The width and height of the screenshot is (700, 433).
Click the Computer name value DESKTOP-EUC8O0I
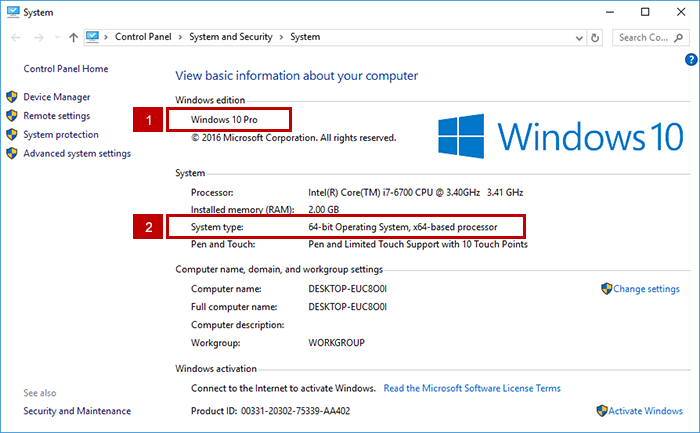347,289
